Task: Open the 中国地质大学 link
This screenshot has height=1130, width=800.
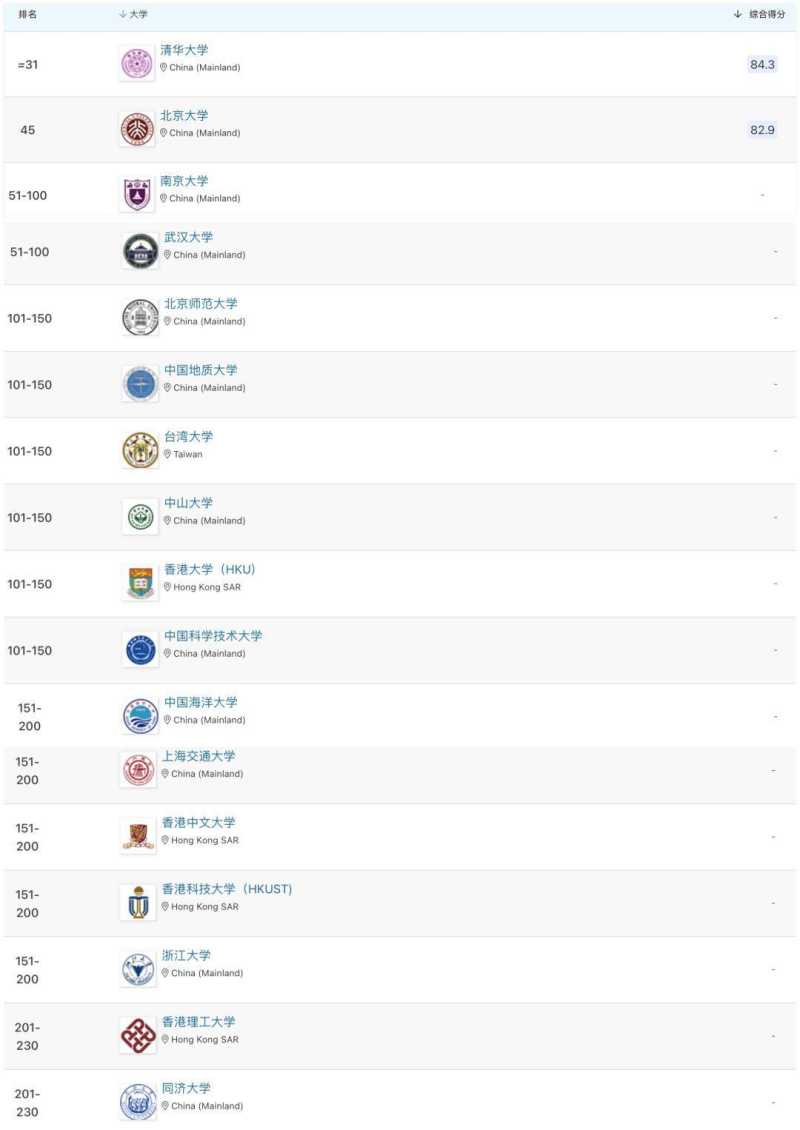Action: coord(201,370)
